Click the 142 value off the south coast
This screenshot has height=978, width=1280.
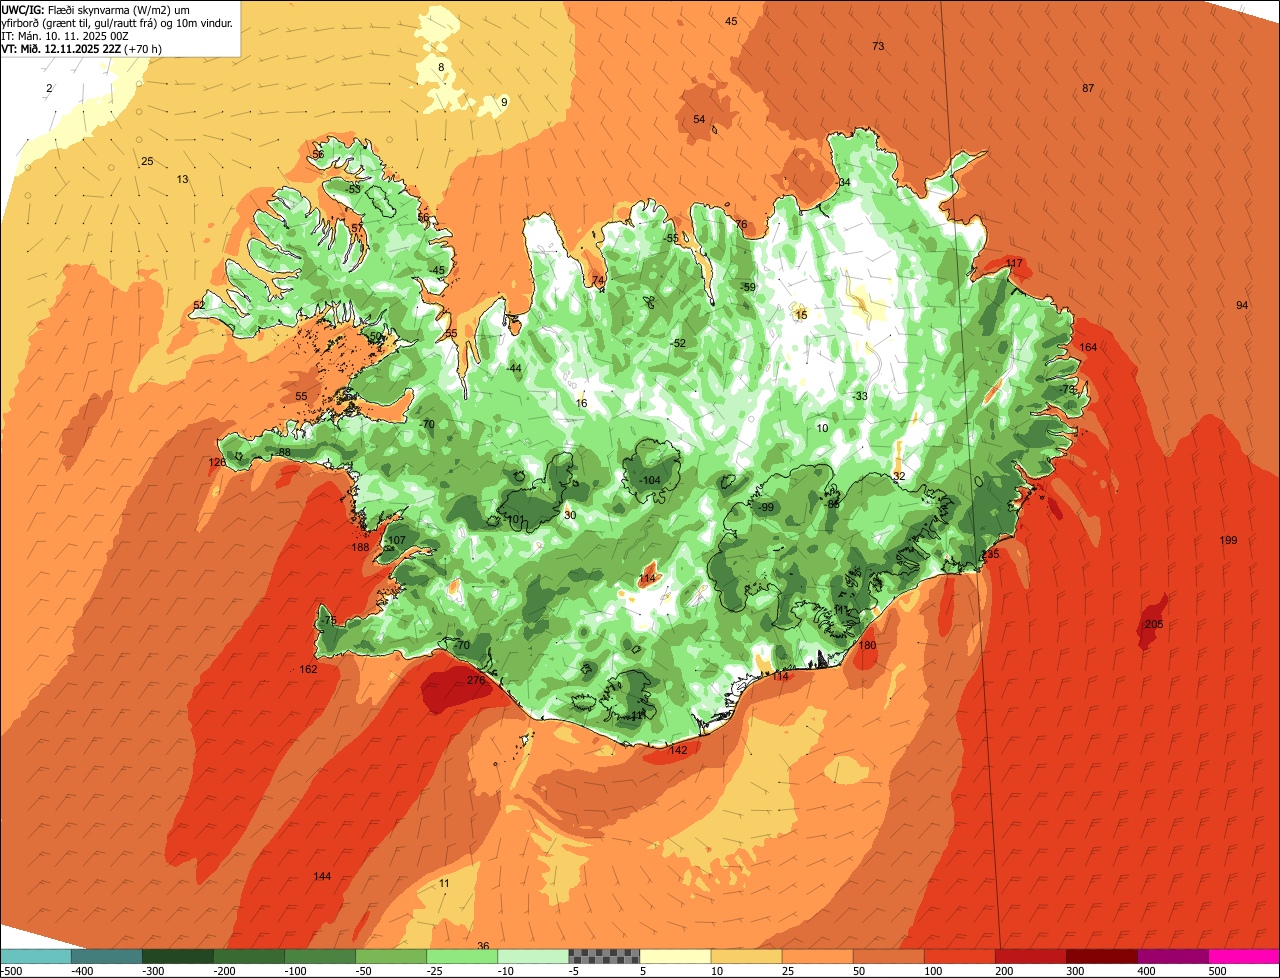pyautogui.click(x=678, y=750)
